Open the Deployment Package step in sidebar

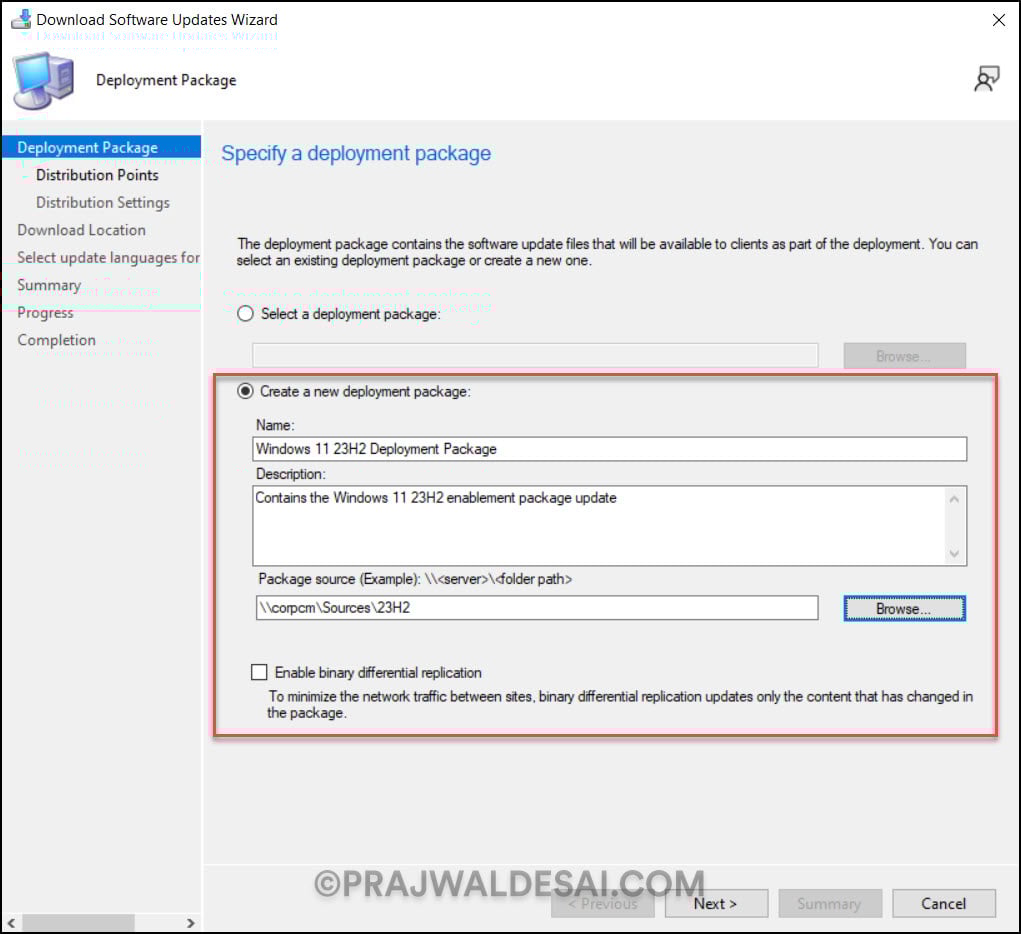[102, 147]
